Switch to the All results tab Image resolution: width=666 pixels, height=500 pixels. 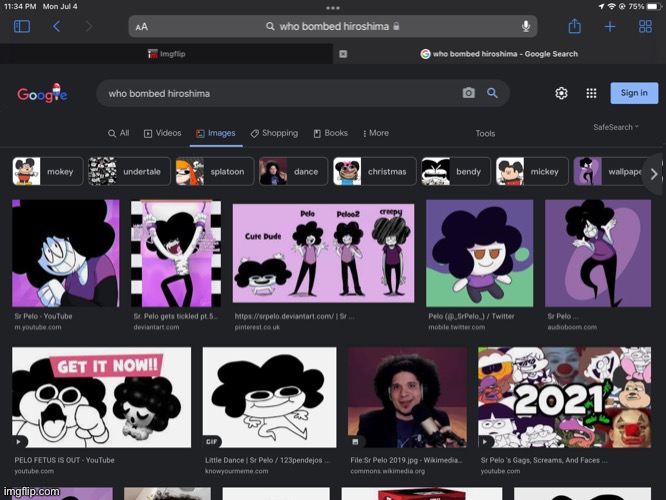[x=119, y=133]
